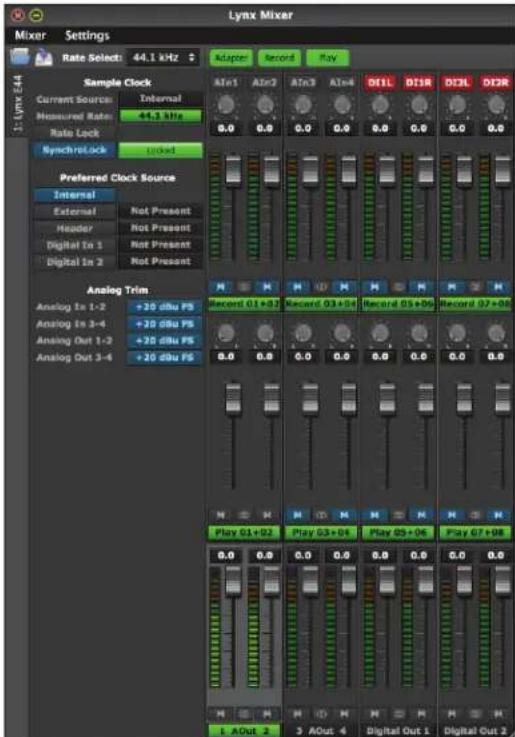Click the left pan knob under Record 07+08

click(457, 333)
